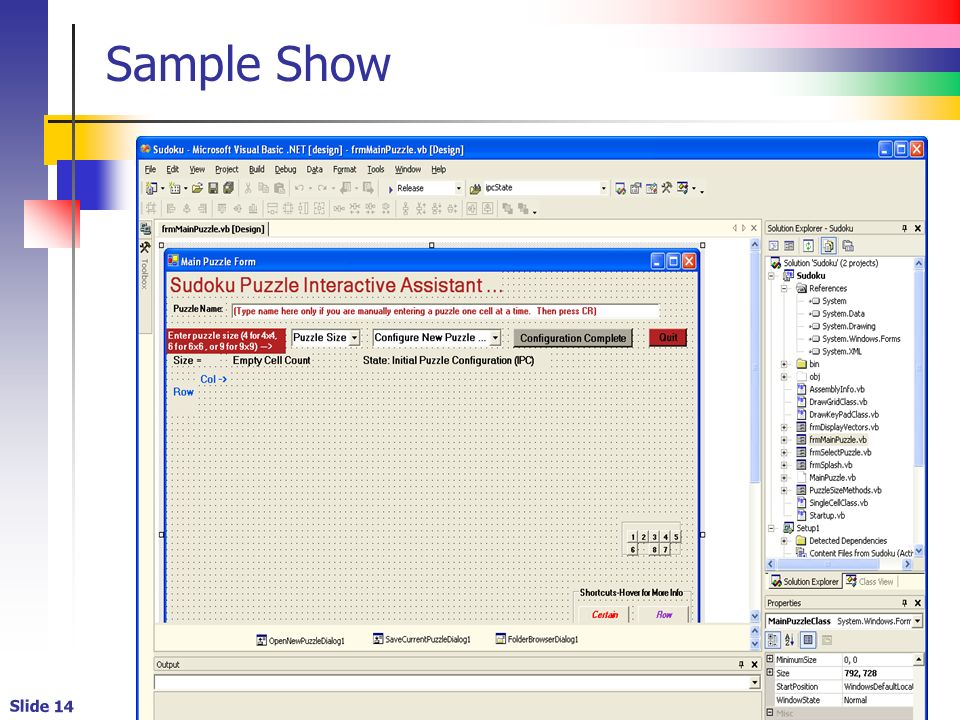Screen dimensions: 960x720
Task: Collapse the Sudoku project node
Action: 771,276
